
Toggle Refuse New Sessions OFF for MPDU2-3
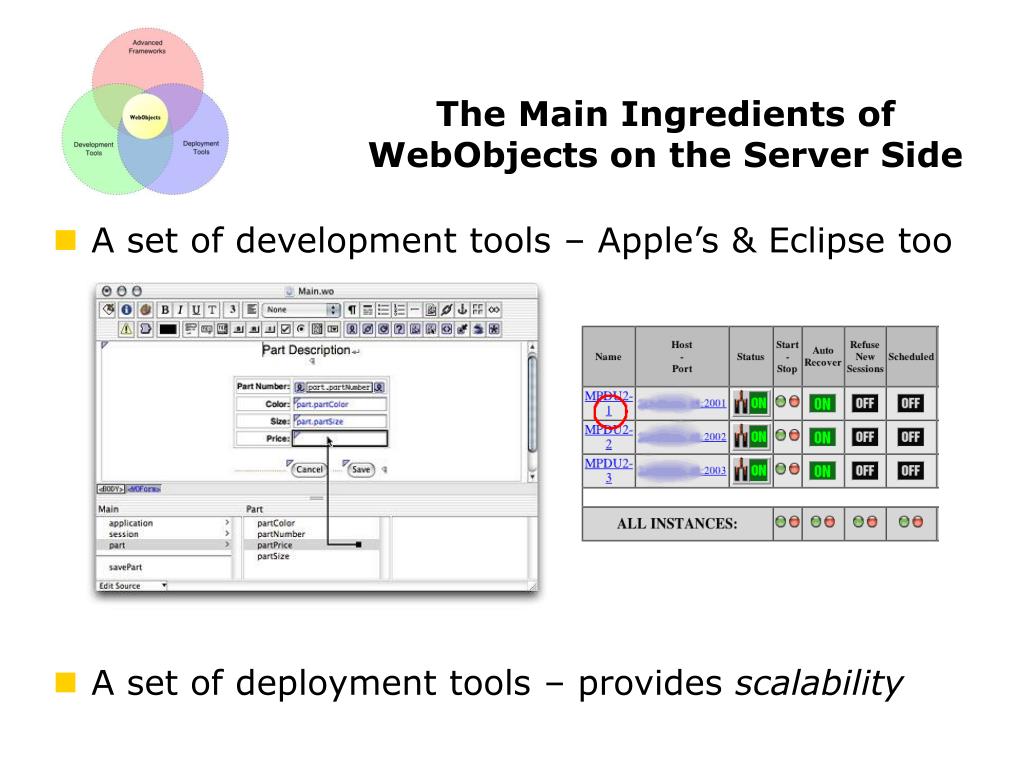865,470
